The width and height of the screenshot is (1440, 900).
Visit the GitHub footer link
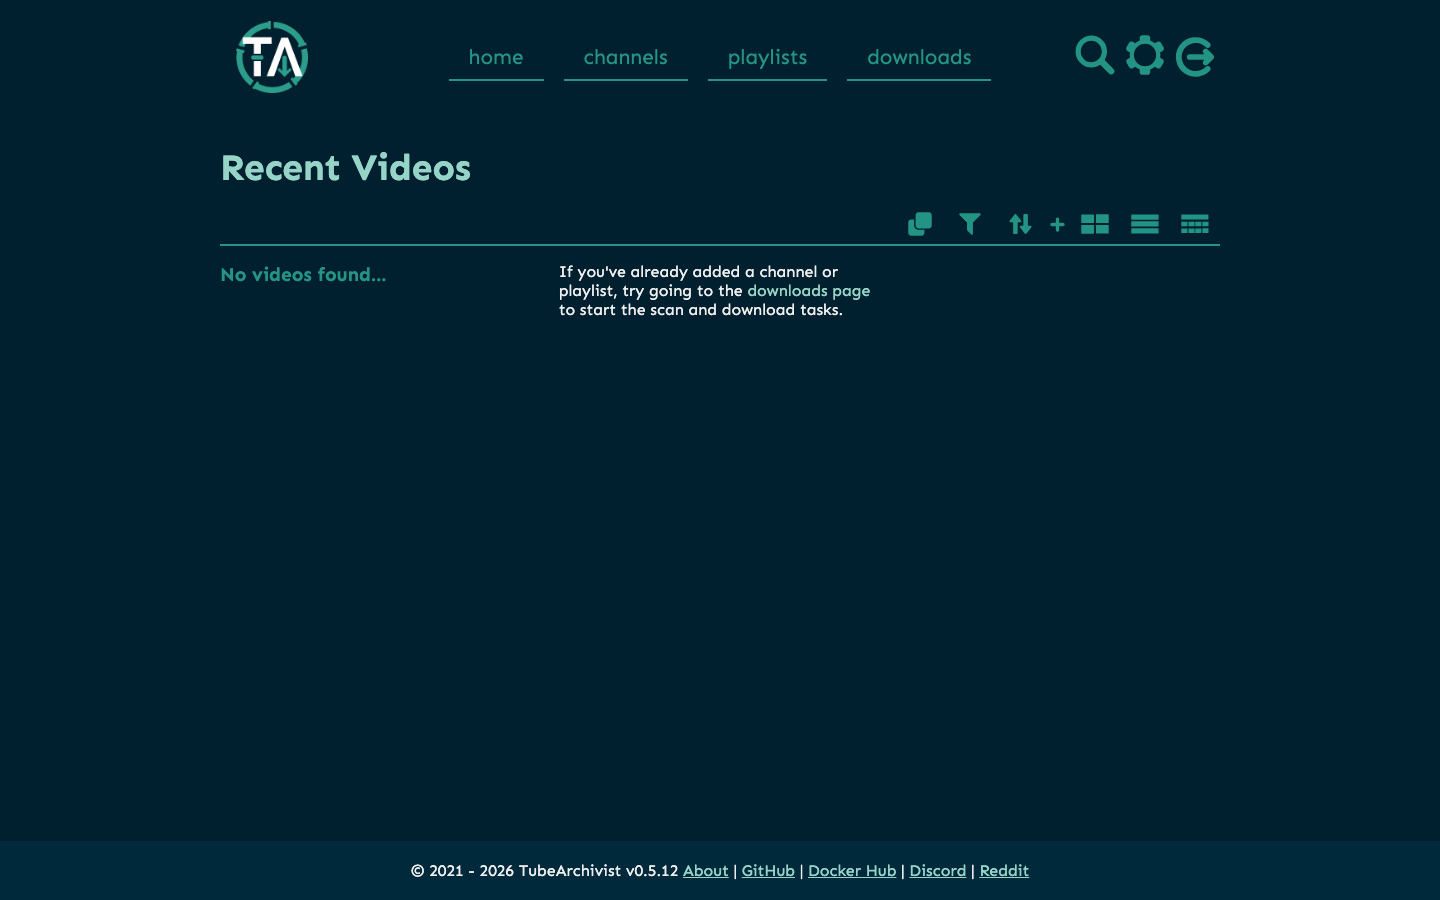click(x=768, y=871)
